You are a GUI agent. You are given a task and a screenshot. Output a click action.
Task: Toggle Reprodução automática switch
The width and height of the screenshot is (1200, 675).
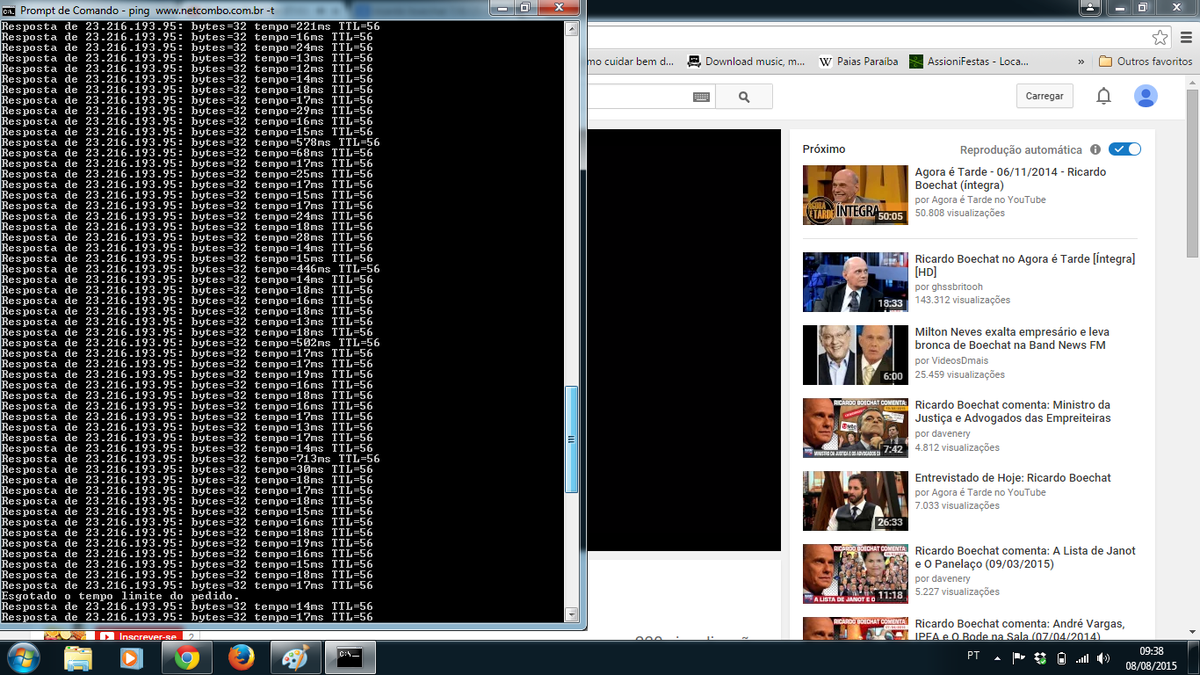1125,149
